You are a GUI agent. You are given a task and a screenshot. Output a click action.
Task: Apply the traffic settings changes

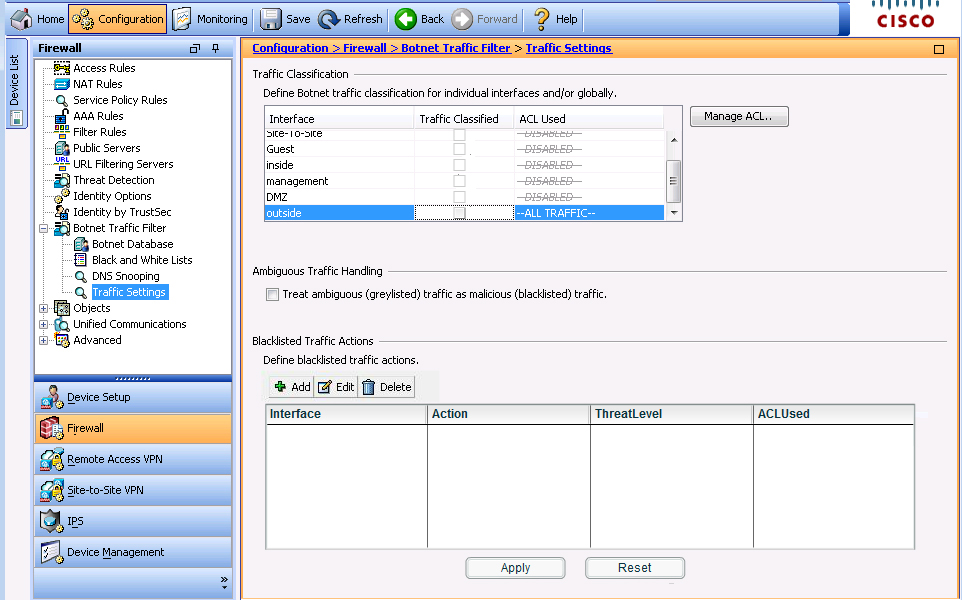point(515,568)
